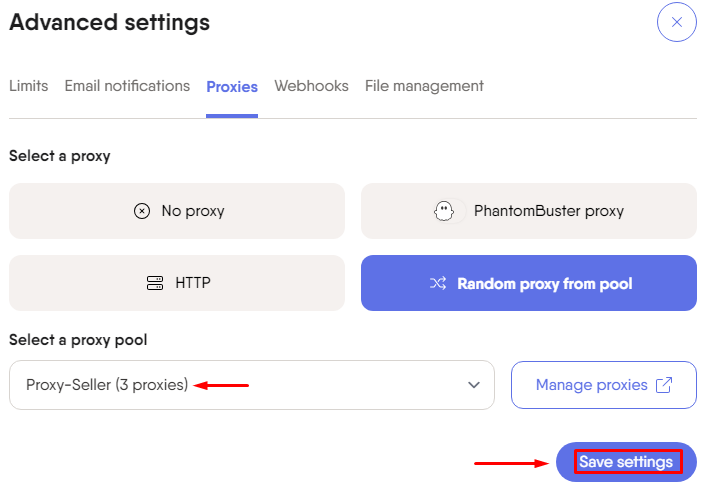Click the PhantomBuster ghost icon
Viewport: 707px width, 489px height.
(444, 211)
